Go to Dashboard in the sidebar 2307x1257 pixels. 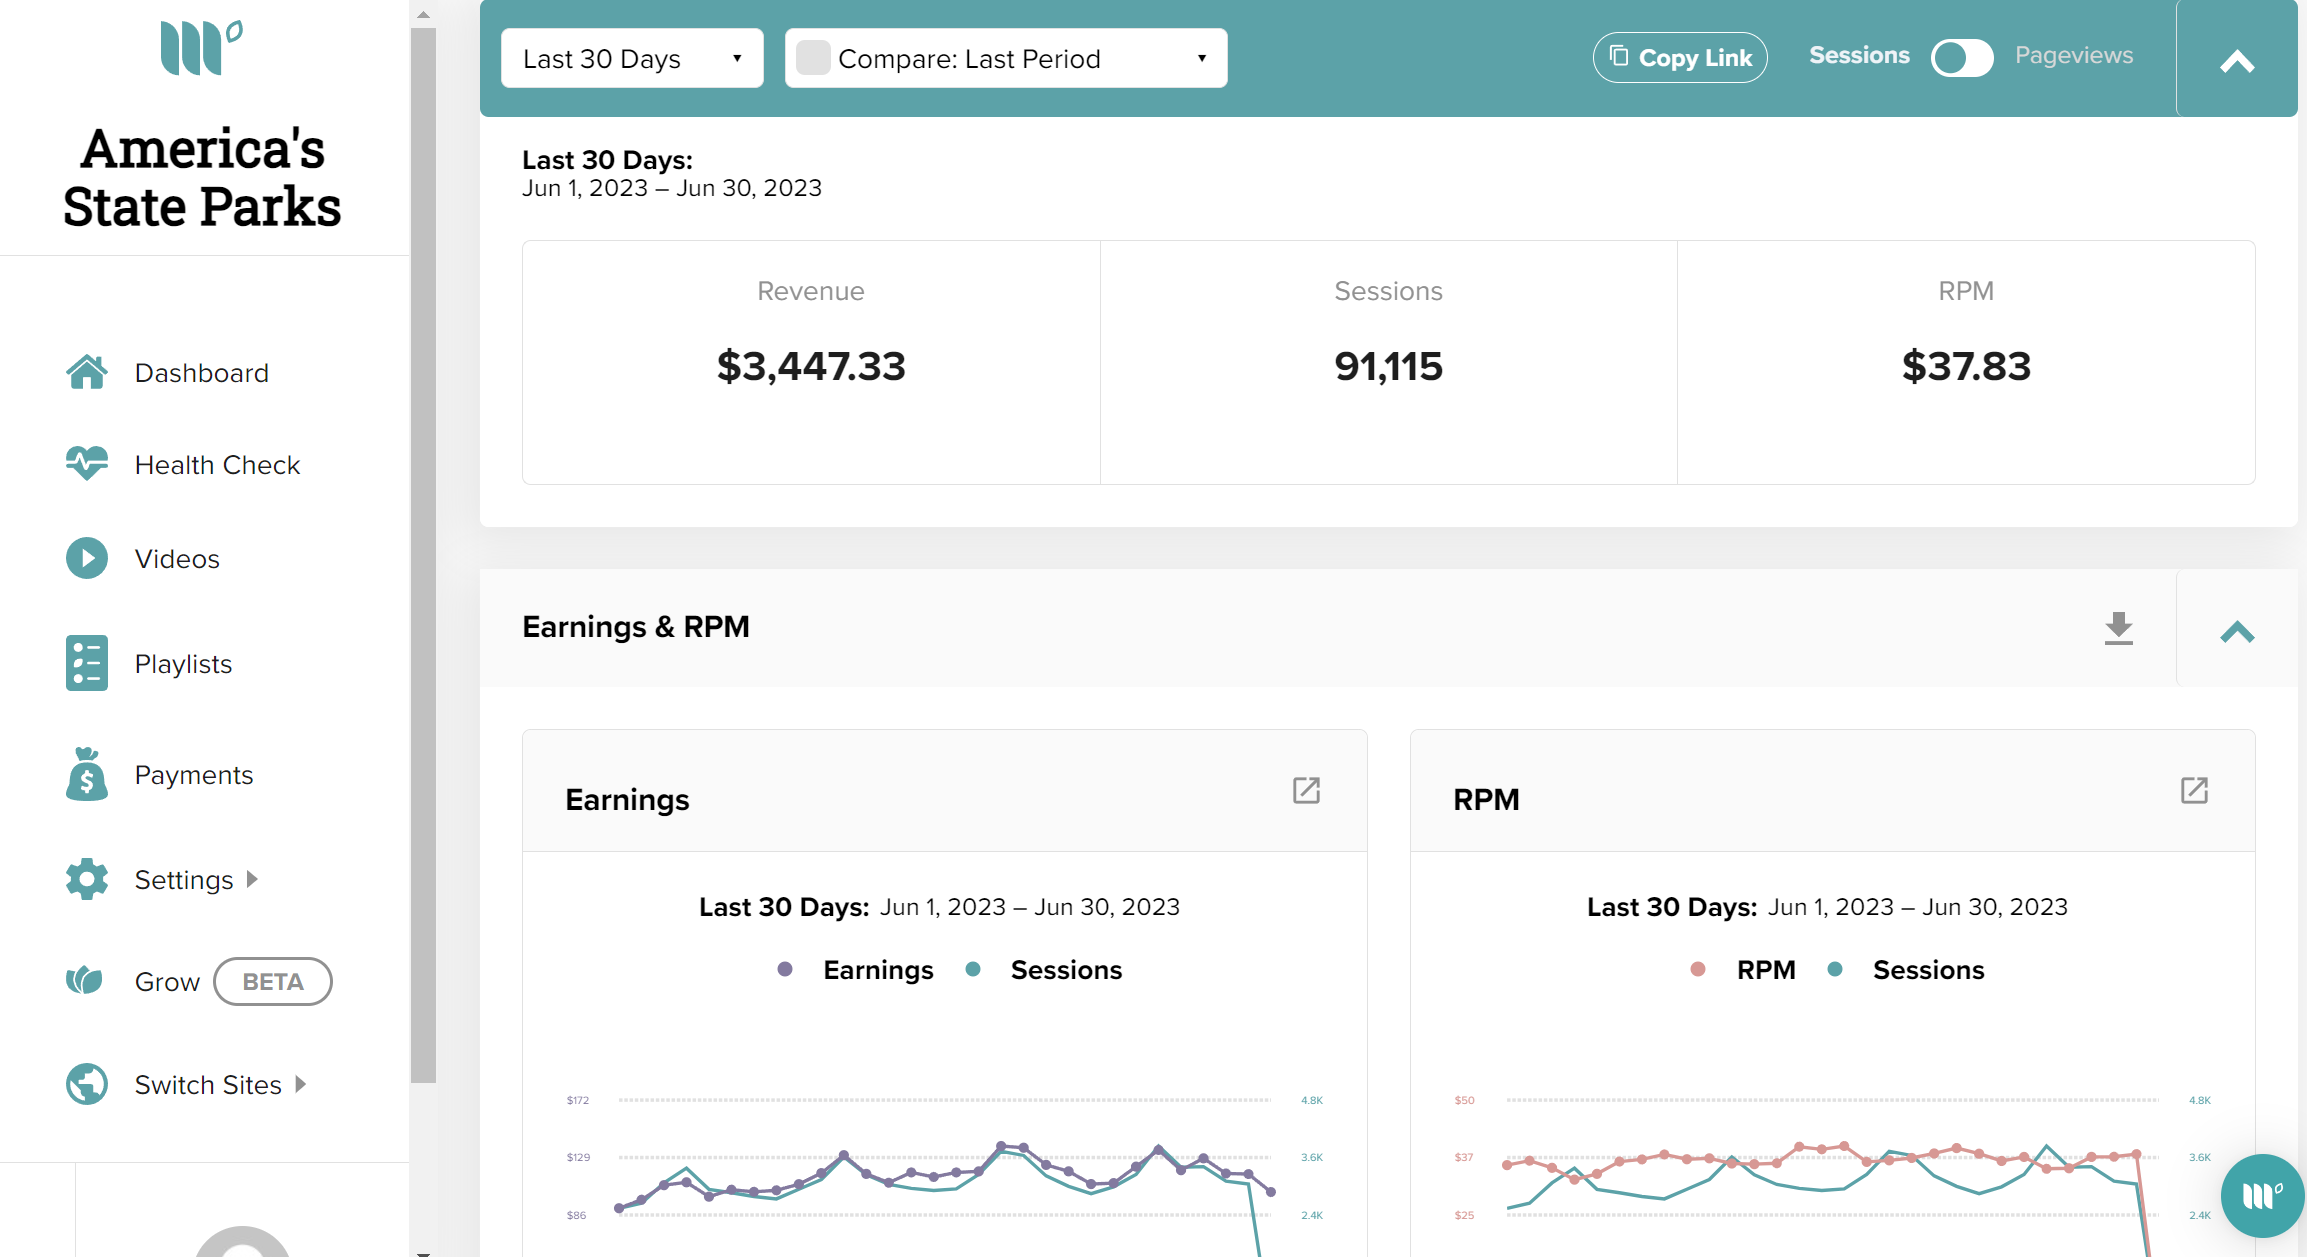[202, 373]
